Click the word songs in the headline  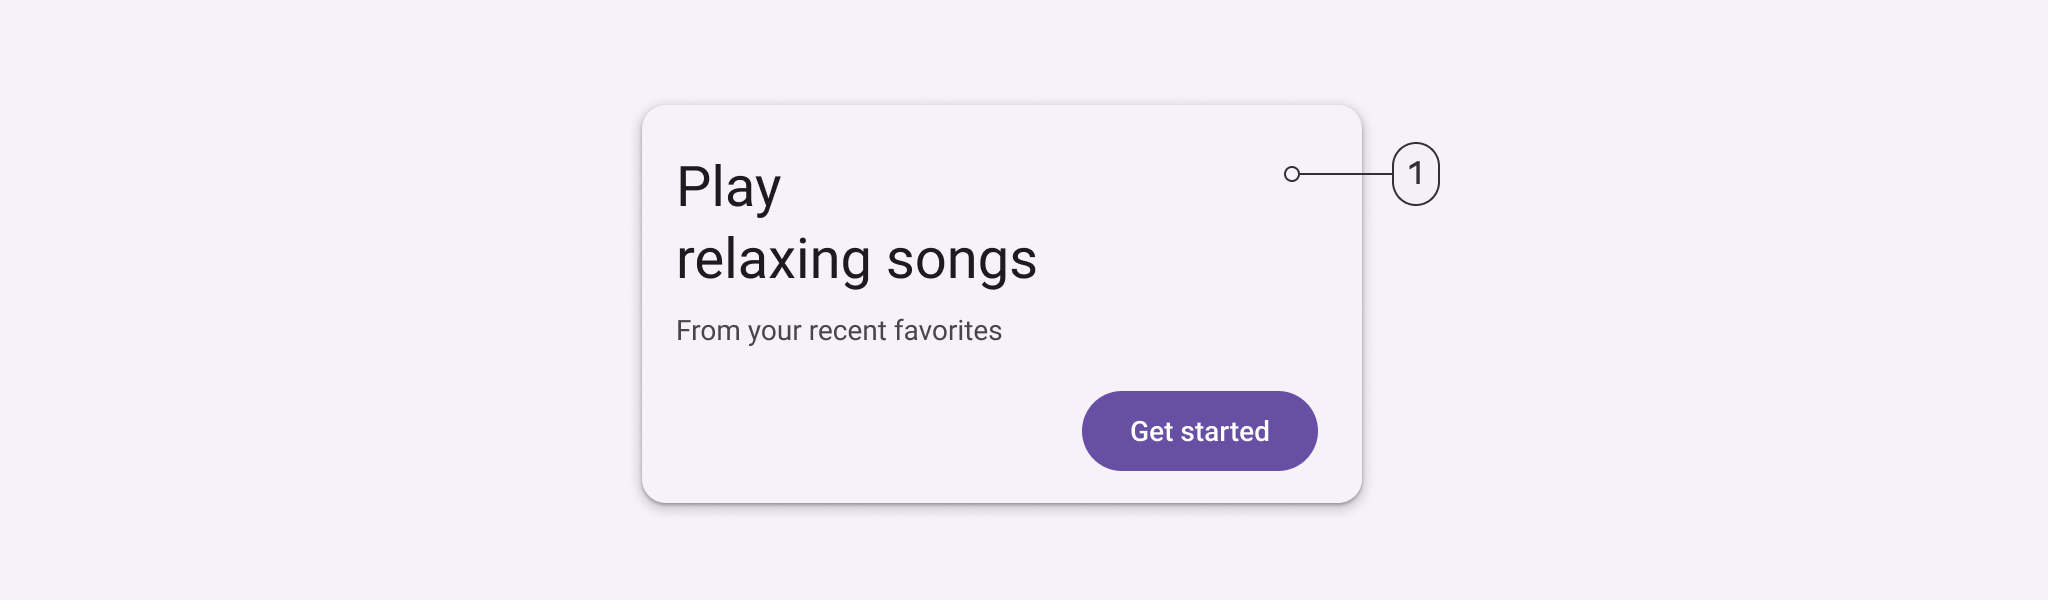pyautogui.click(x=961, y=260)
